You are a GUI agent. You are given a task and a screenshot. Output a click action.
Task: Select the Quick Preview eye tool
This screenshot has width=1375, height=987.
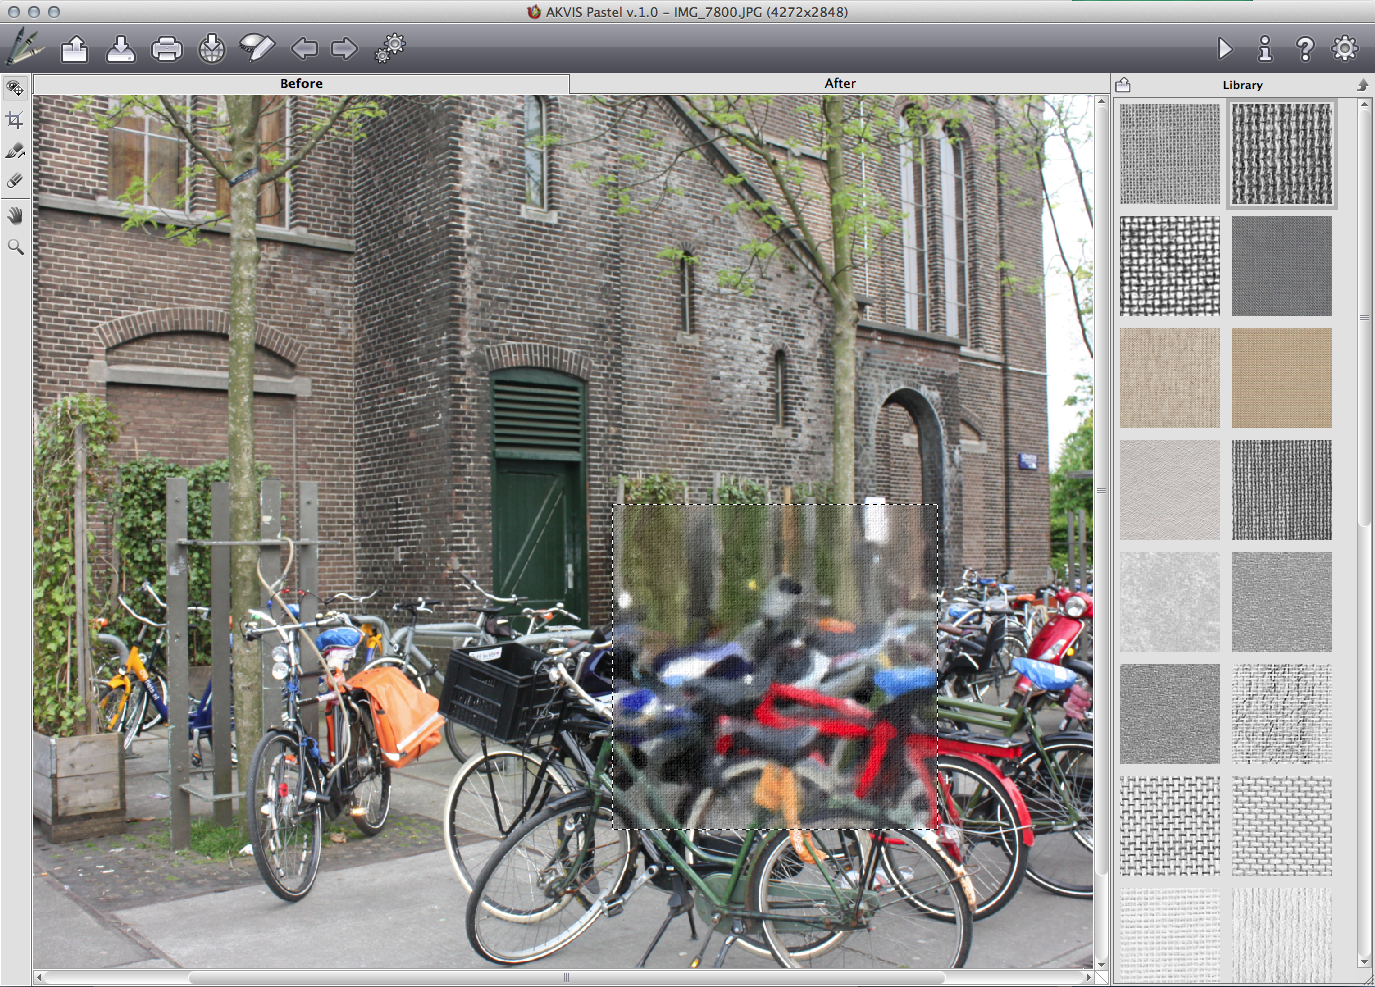click(x=15, y=89)
